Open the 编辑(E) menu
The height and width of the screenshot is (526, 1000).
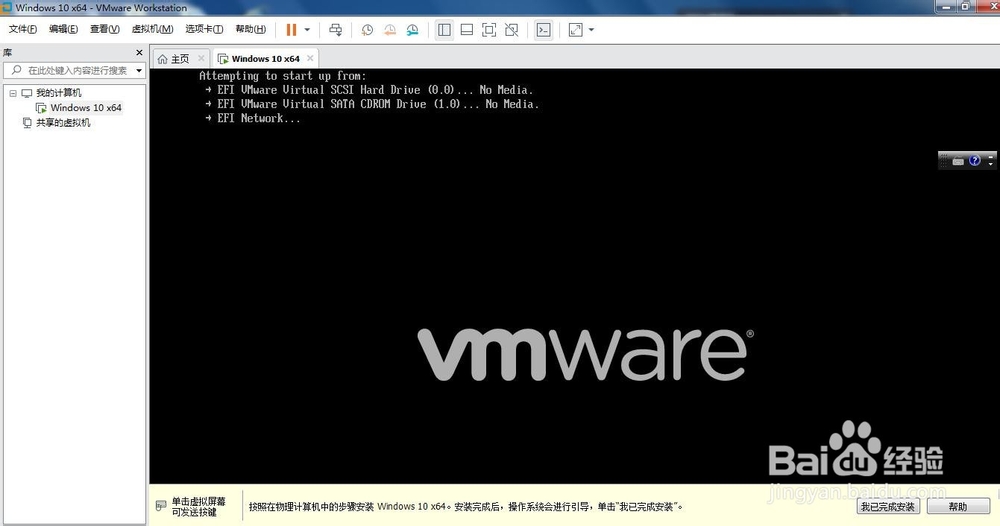63,29
